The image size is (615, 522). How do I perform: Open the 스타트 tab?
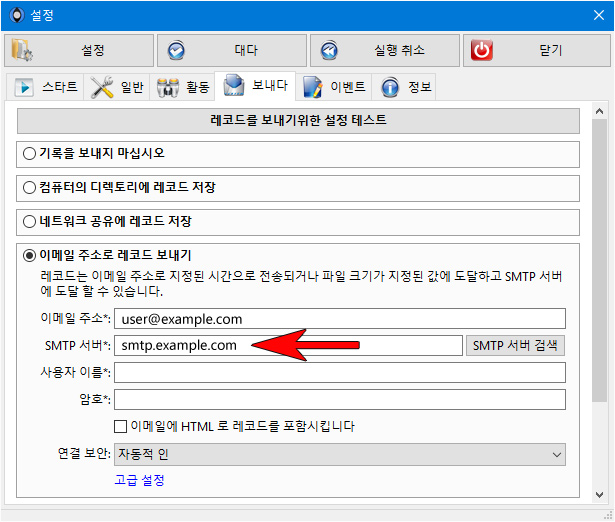(45, 87)
